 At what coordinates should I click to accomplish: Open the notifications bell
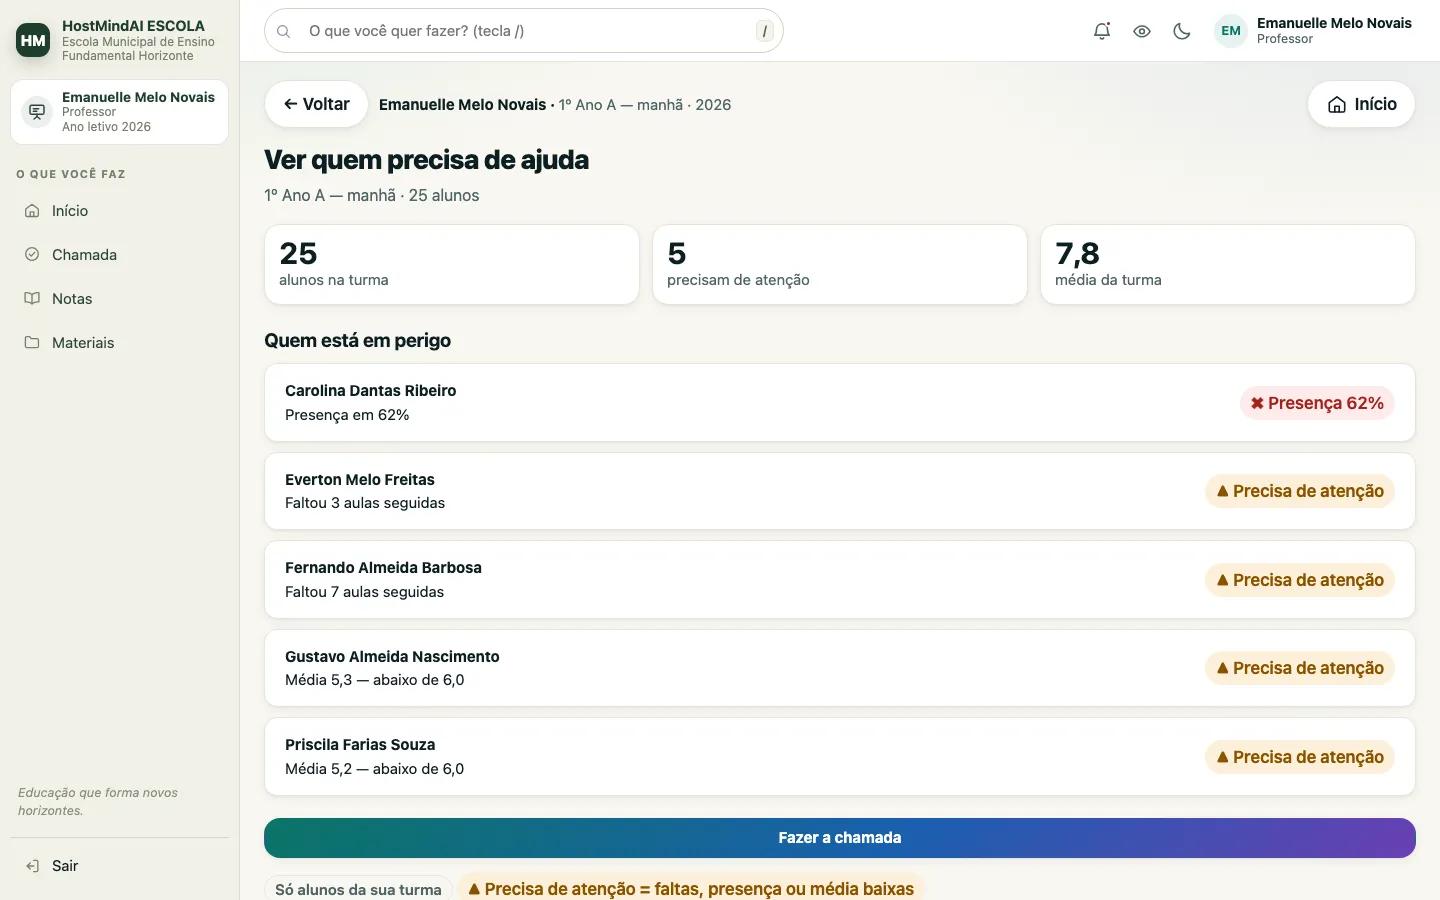pos(1102,31)
